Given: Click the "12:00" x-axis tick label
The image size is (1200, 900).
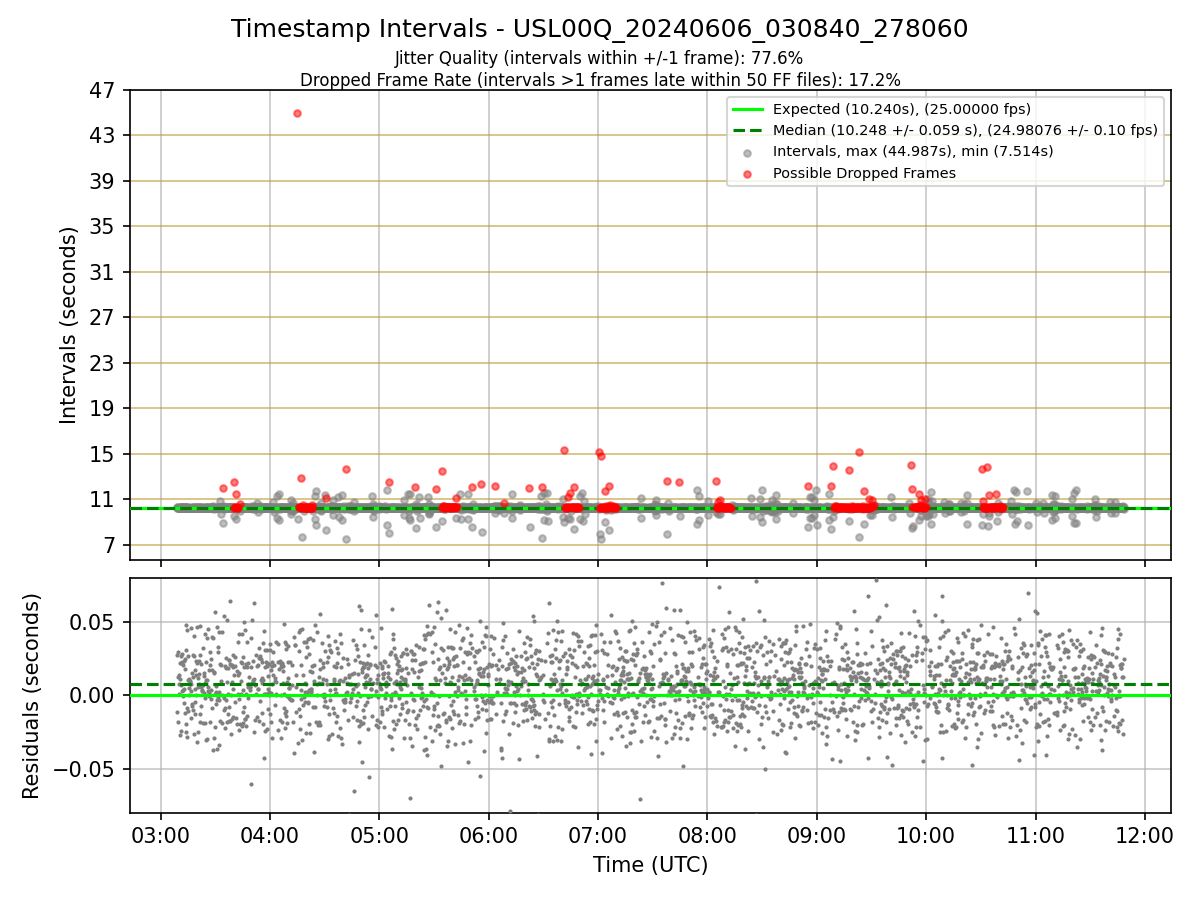Looking at the screenshot, I should [1143, 836].
